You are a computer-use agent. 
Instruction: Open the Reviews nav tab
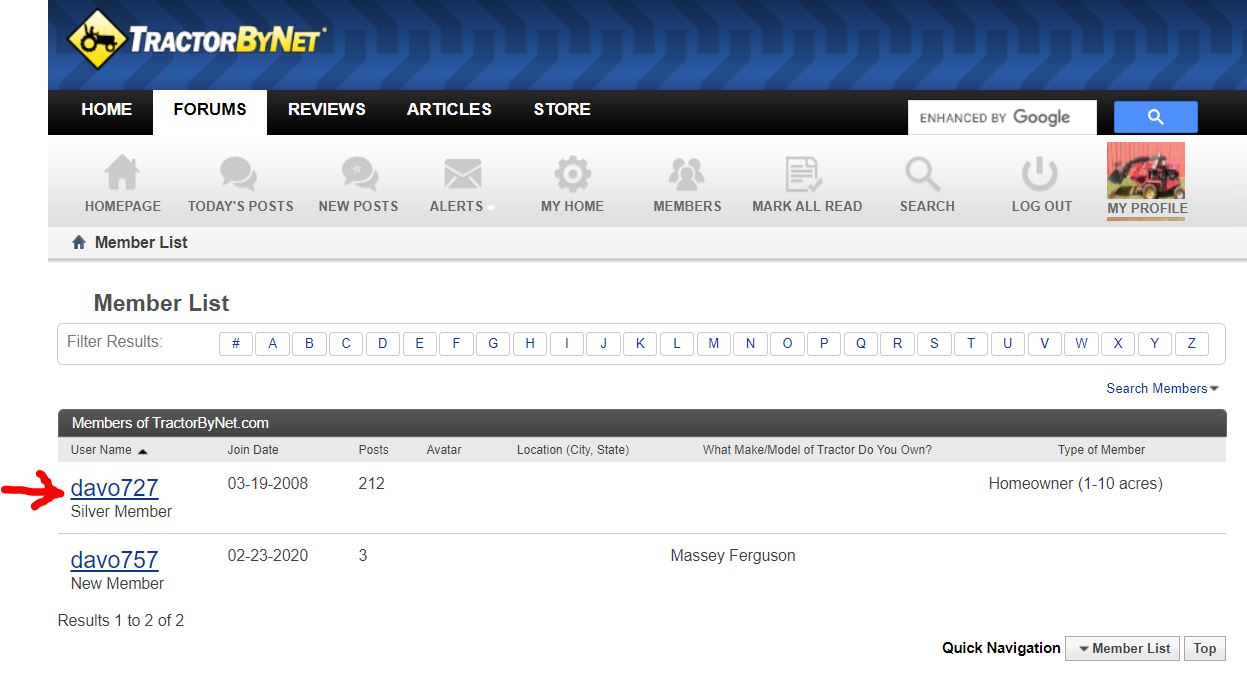pyautogui.click(x=327, y=110)
